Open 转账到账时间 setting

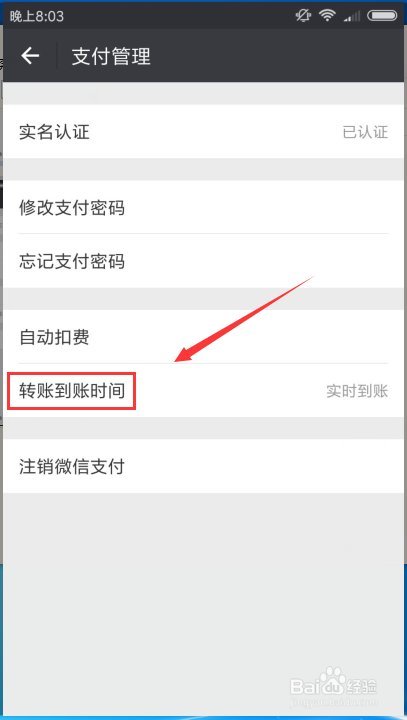pyautogui.click(x=204, y=391)
